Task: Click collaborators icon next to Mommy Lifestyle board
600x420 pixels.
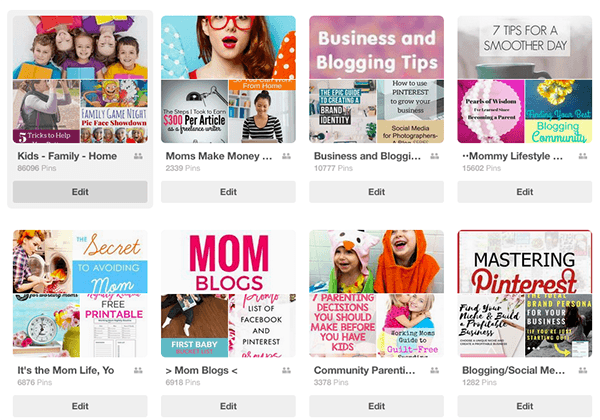Action: [583, 156]
